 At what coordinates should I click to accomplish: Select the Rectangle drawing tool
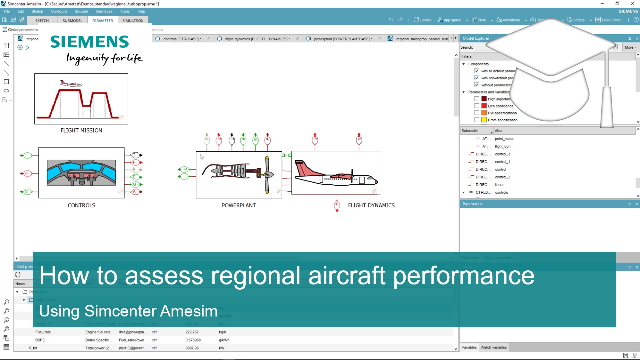7,82
